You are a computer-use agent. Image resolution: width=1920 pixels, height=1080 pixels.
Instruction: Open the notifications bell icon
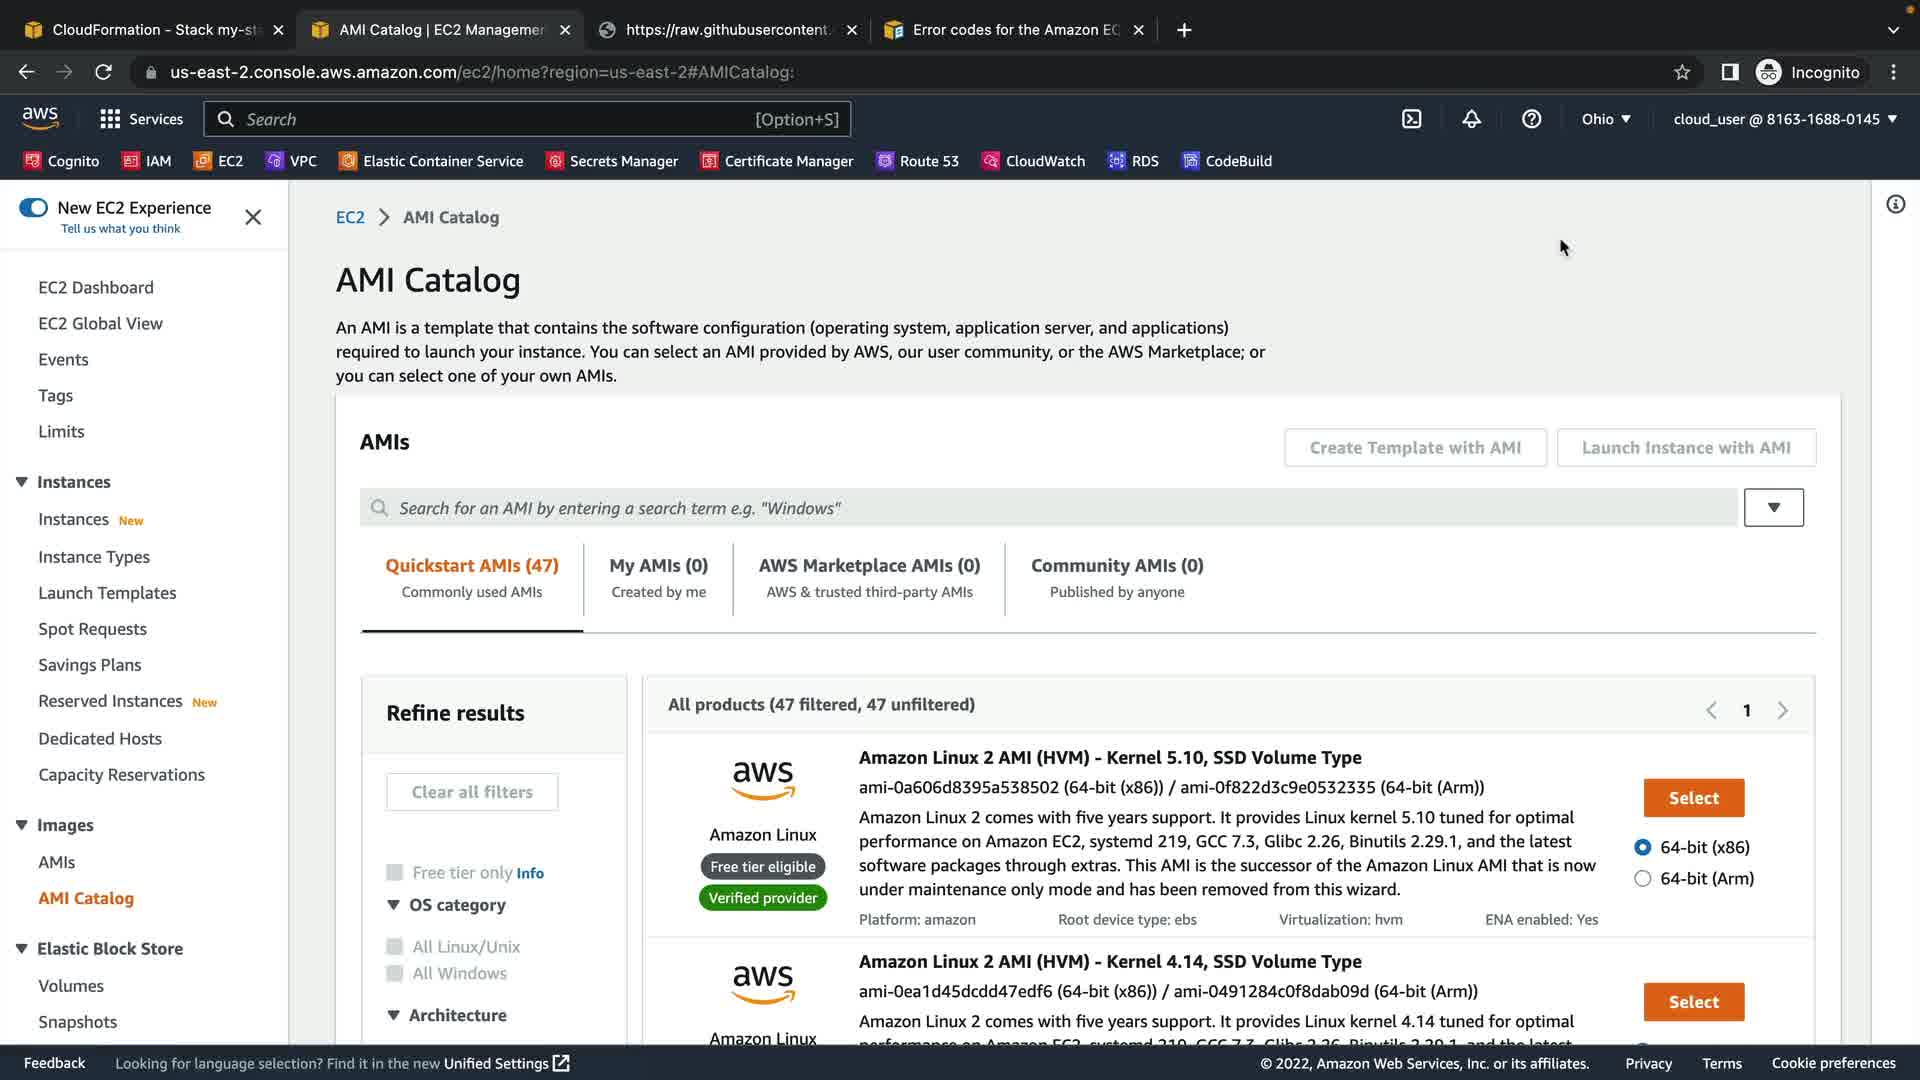point(1471,119)
